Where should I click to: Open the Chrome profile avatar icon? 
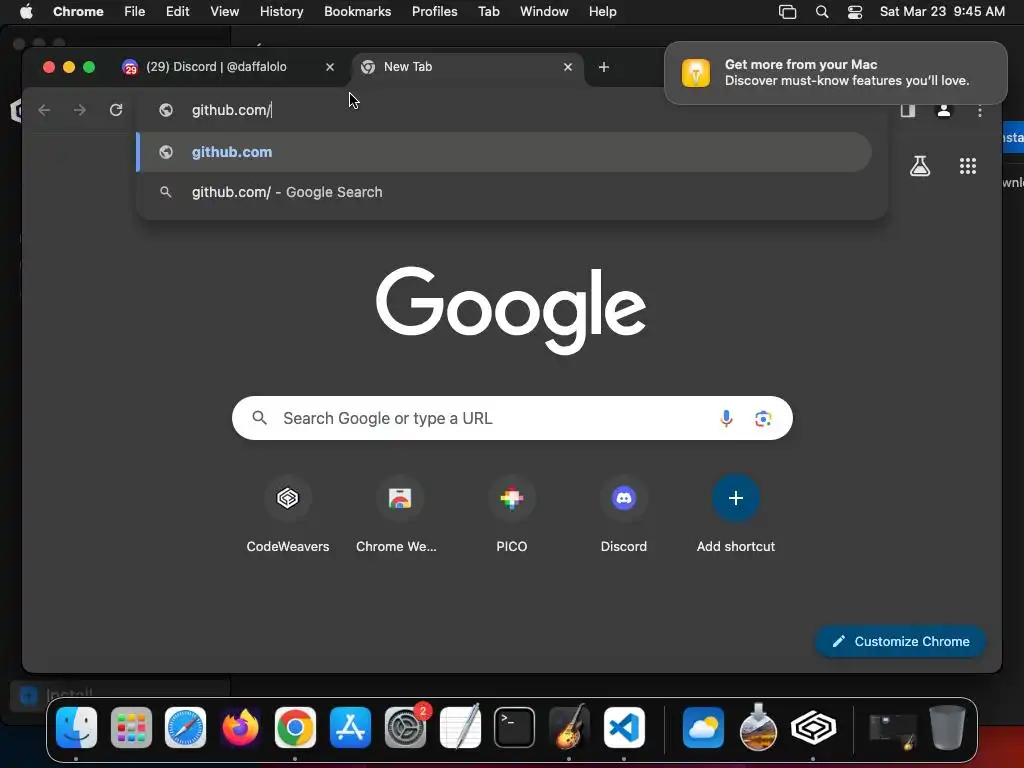(x=944, y=110)
